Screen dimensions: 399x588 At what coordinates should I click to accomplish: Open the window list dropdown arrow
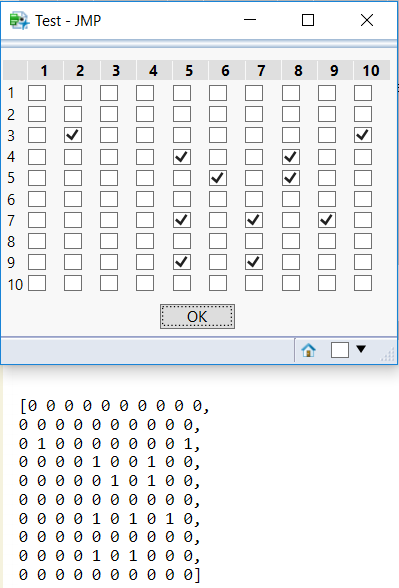coord(361,349)
